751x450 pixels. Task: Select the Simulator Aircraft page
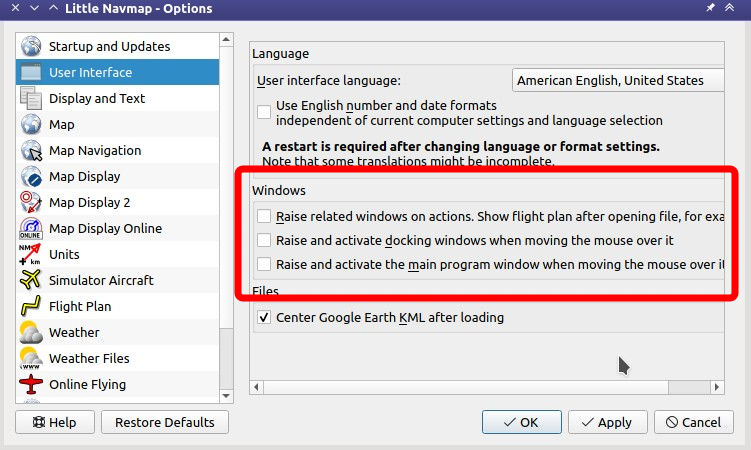pos(117,280)
